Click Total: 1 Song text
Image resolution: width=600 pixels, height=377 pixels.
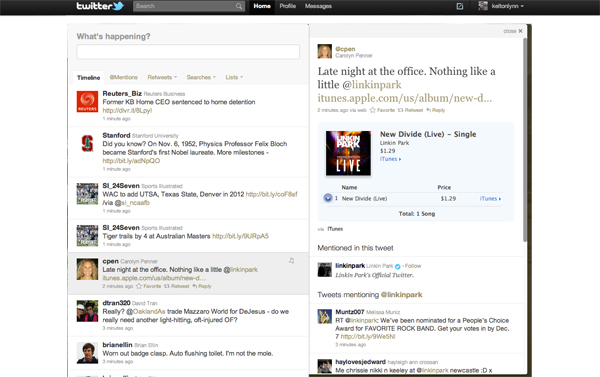click(x=417, y=214)
